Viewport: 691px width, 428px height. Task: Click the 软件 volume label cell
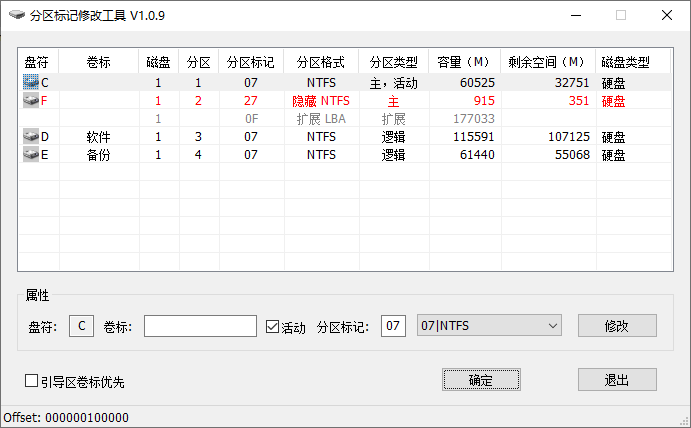point(99,137)
